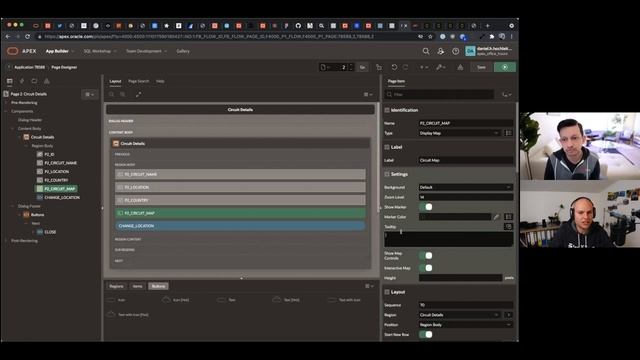The width and height of the screenshot is (640, 360).
Task: Switch to the Items gallery tab
Action: point(138,286)
